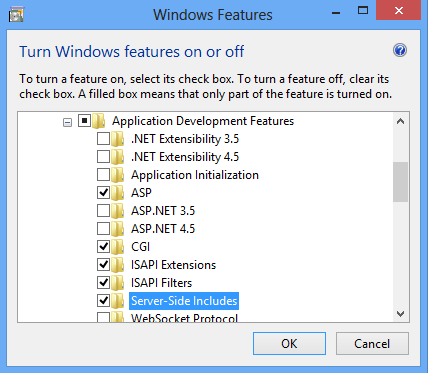Enable the .NET Extensibility 4.5 checkbox
428x373 pixels.
click(x=103, y=157)
